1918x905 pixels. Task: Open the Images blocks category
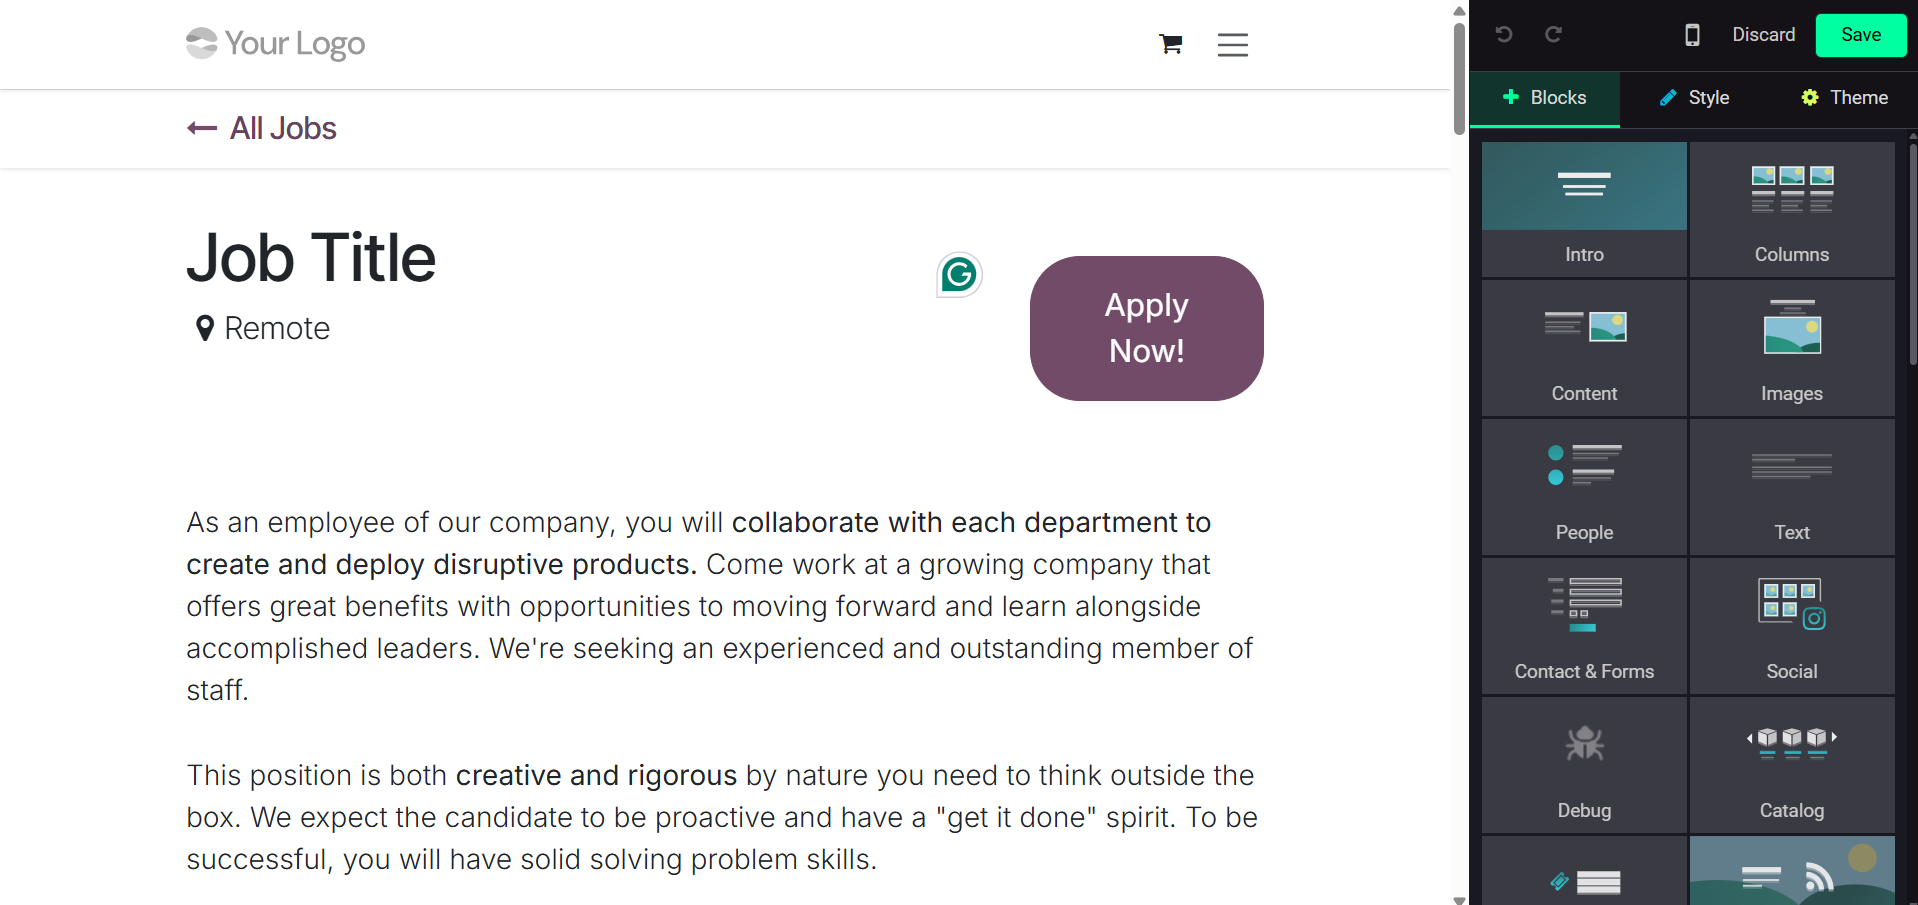(x=1791, y=348)
